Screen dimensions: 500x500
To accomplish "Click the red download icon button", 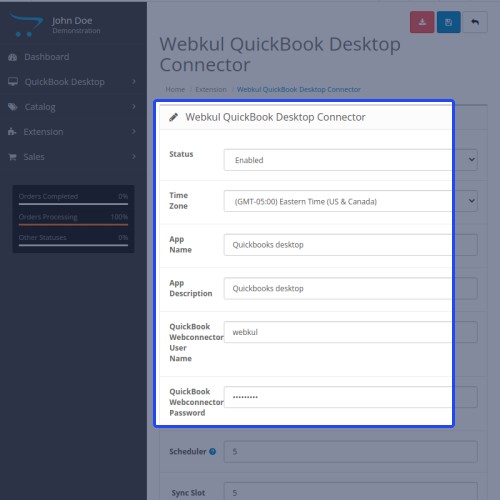I will (422, 22).
